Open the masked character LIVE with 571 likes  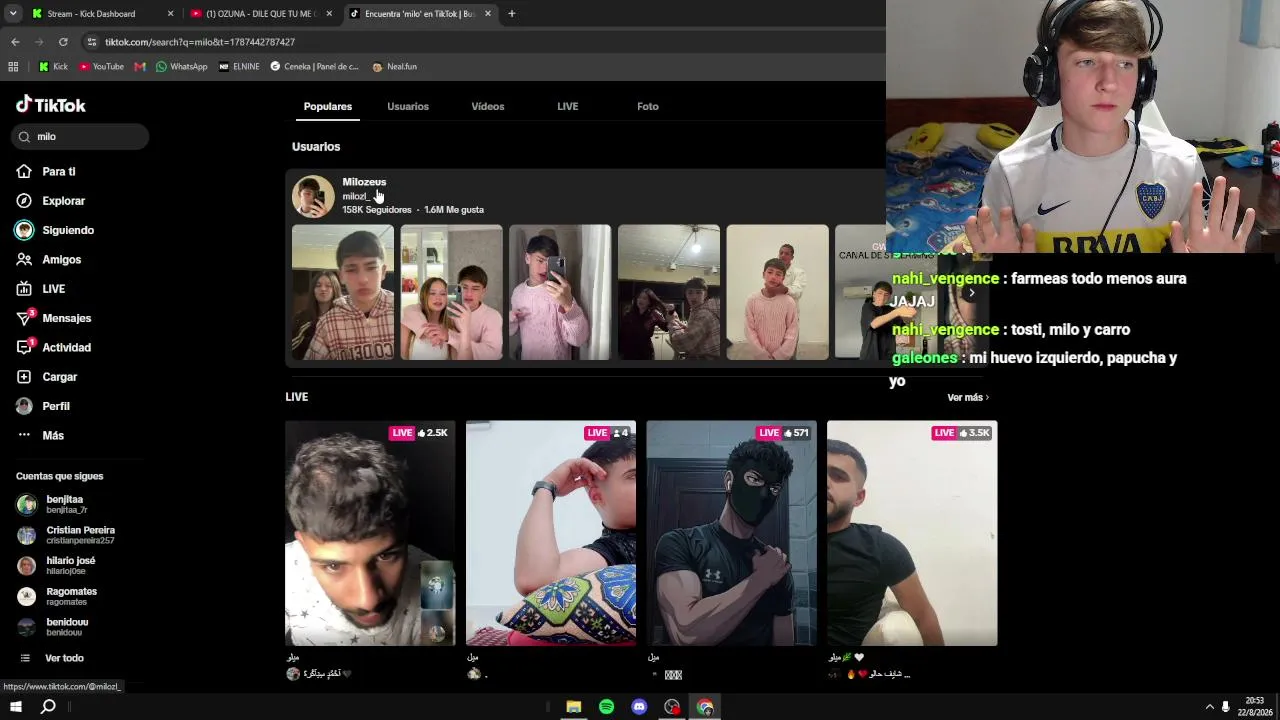click(x=732, y=533)
